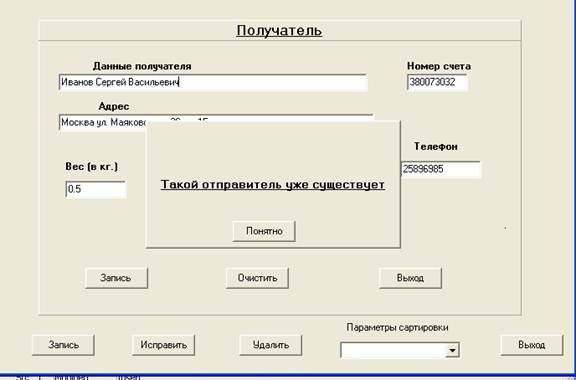Click the Такой отправитель уже существует message
Screen dimensions: 576x380
coord(273,184)
